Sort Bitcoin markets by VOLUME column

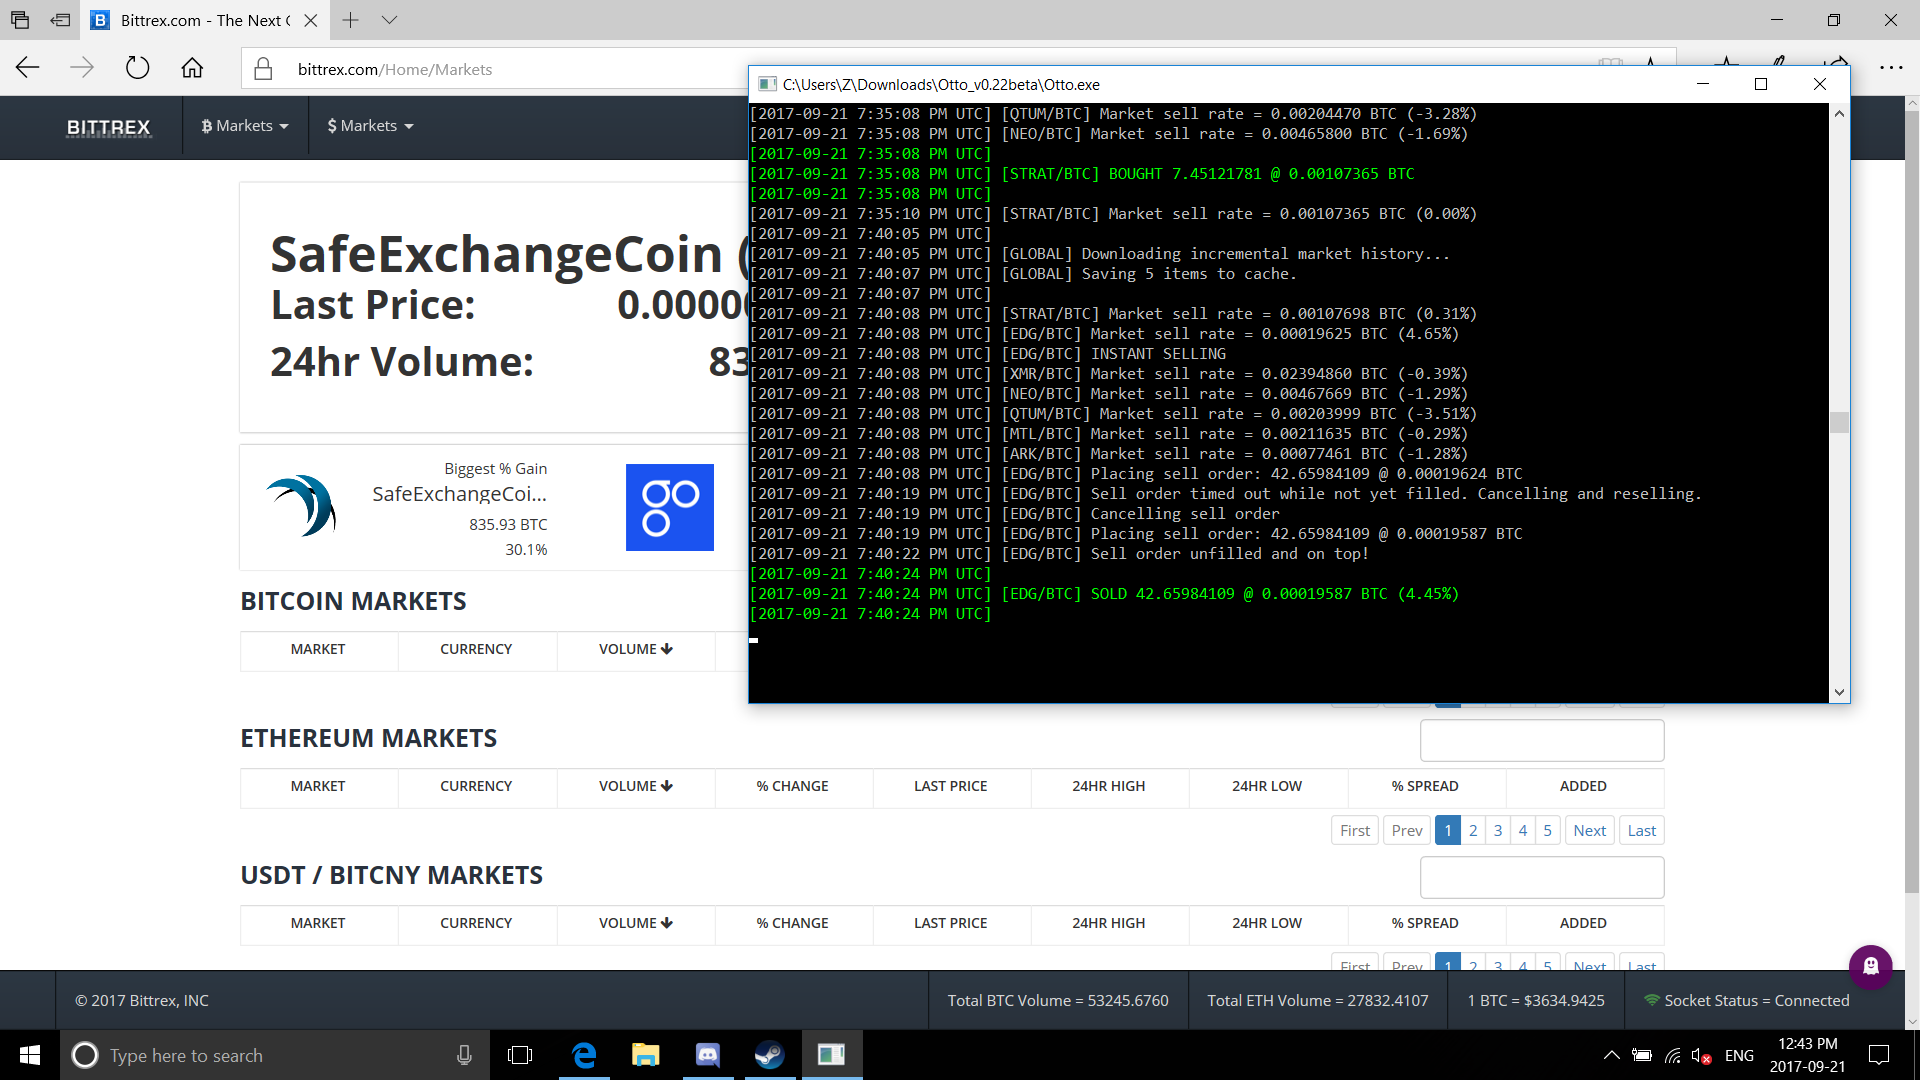[636, 649]
